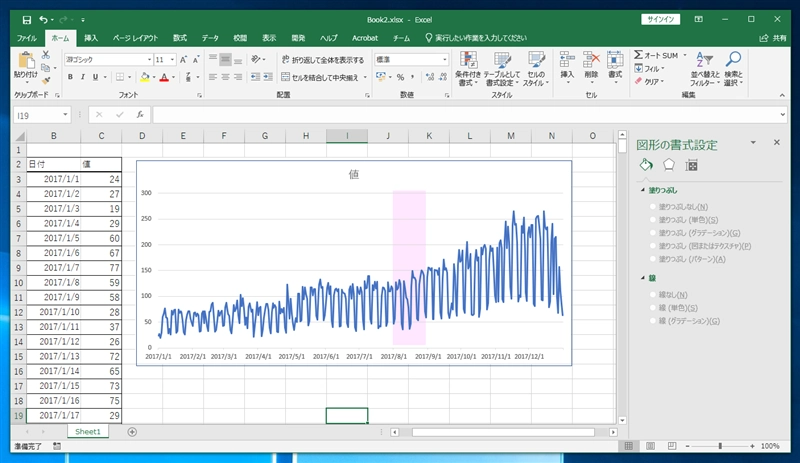Select 線なし(N) radio option
Screen dimensions: 800x463
pyautogui.click(x=653, y=295)
